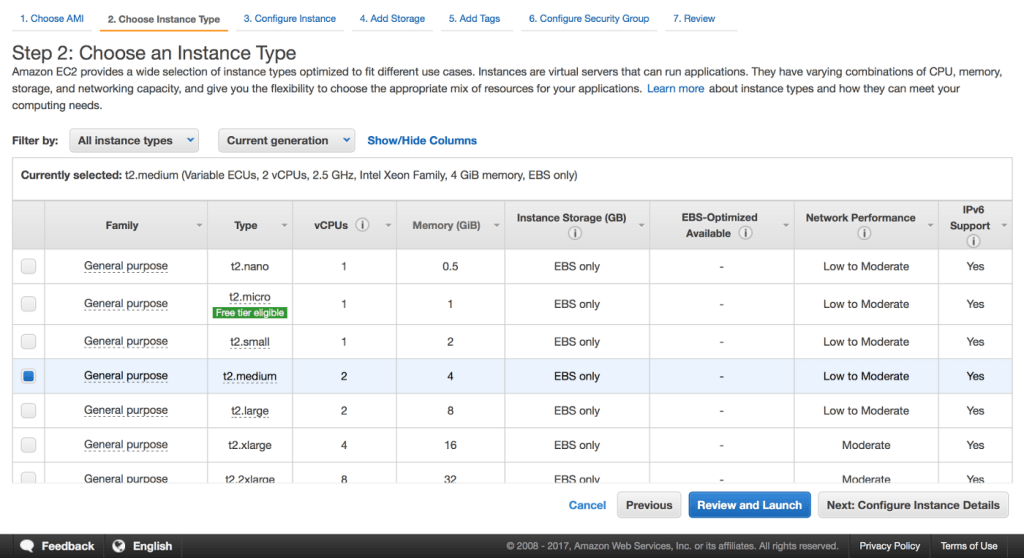Screen dimensions: 1024x558
Task: Click the t2.nano type cell
Action: pyautogui.click(x=249, y=267)
